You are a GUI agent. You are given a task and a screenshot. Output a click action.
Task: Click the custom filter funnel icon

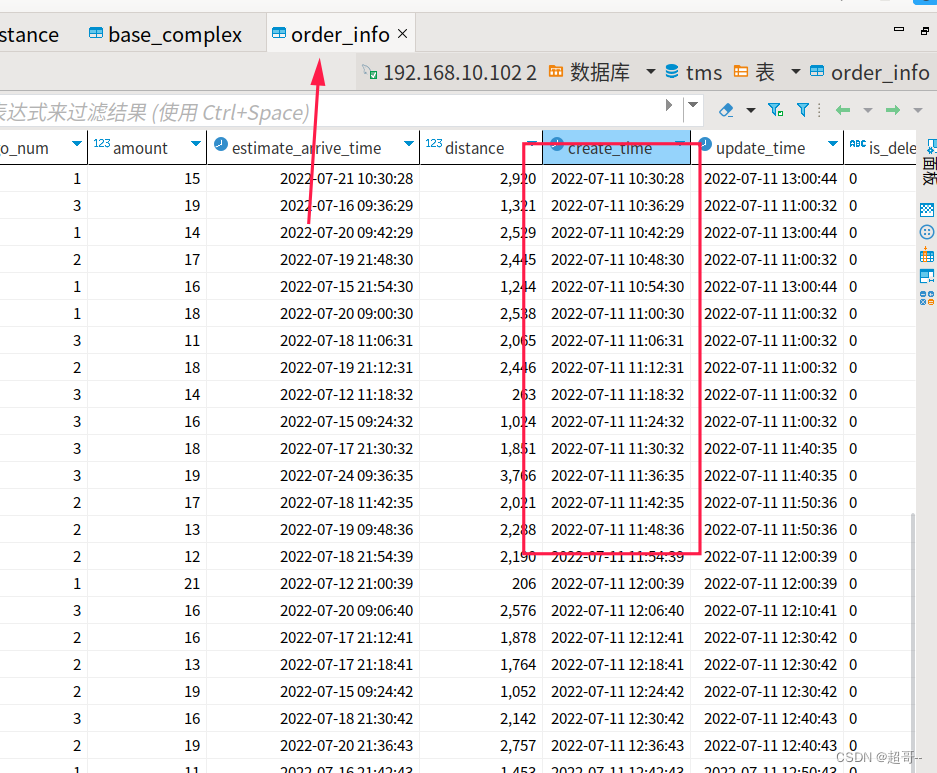point(803,110)
